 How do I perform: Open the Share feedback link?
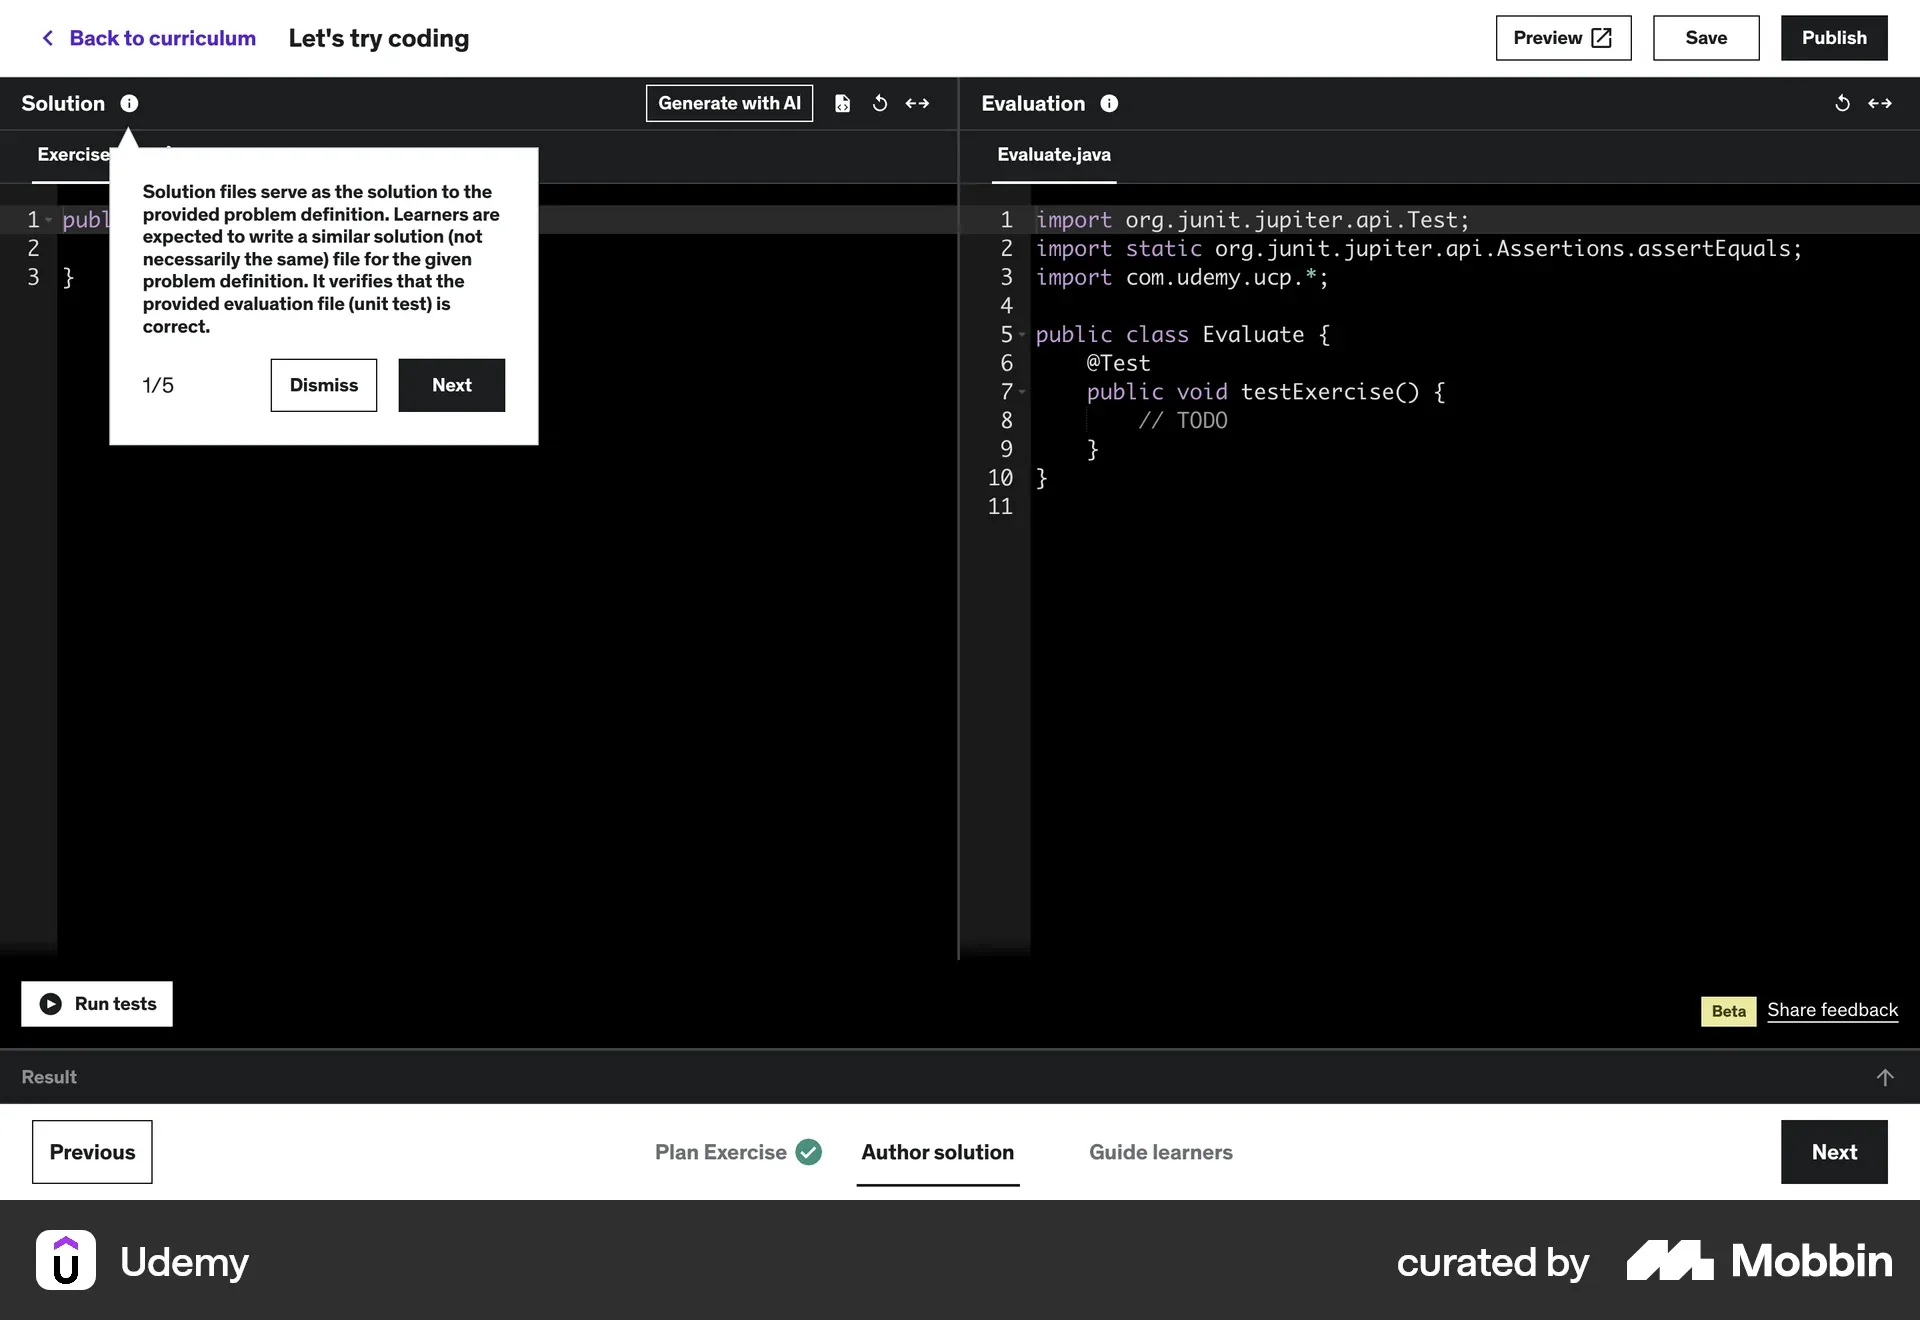point(1832,1010)
